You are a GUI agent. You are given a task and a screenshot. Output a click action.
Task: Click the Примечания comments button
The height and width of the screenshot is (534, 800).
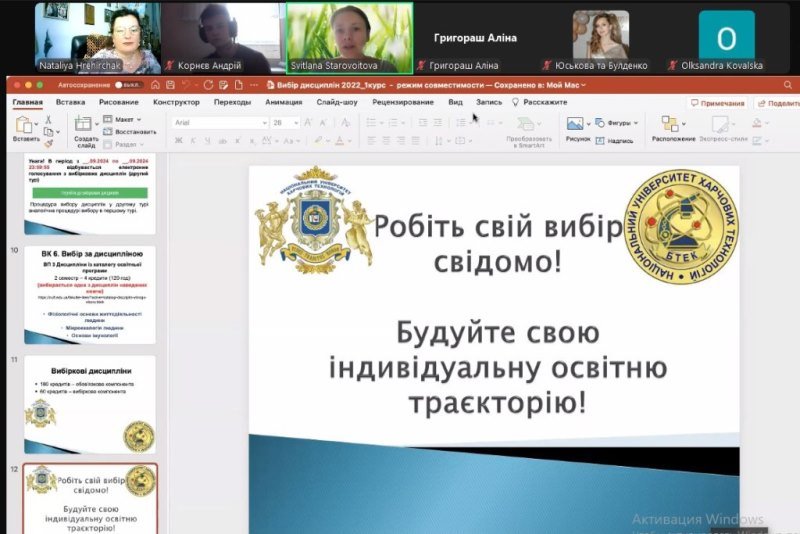point(717,103)
